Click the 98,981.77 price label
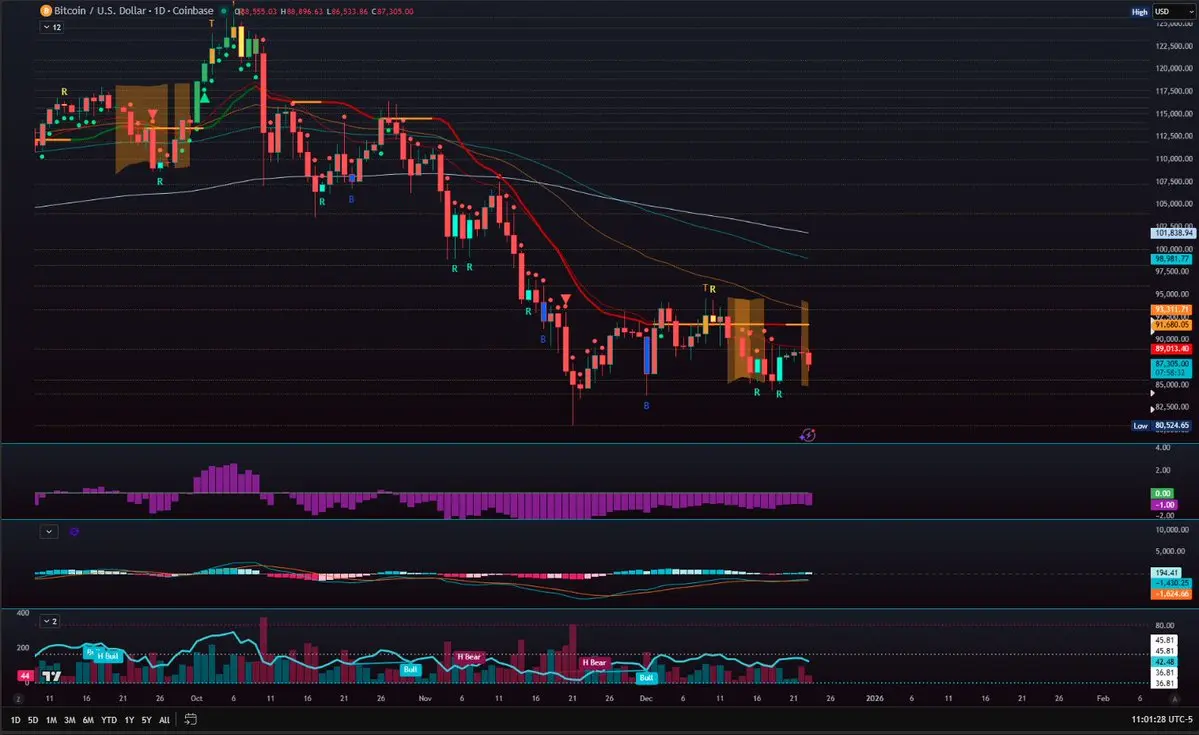 click(1172, 259)
